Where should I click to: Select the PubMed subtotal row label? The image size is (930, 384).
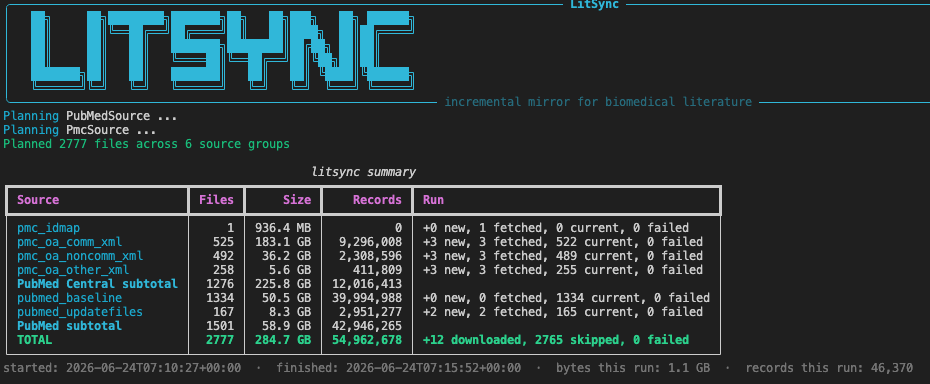[69, 326]
